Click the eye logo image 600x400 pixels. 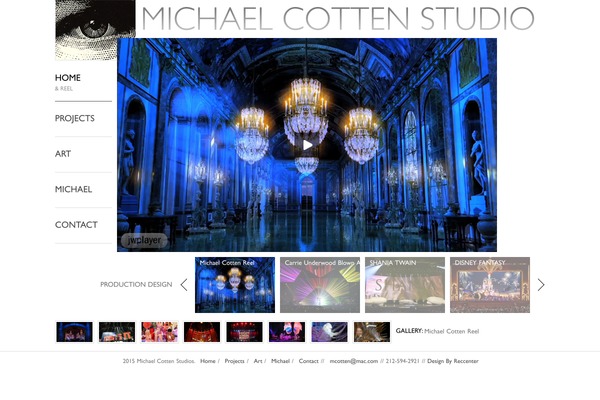coord(95,30)
